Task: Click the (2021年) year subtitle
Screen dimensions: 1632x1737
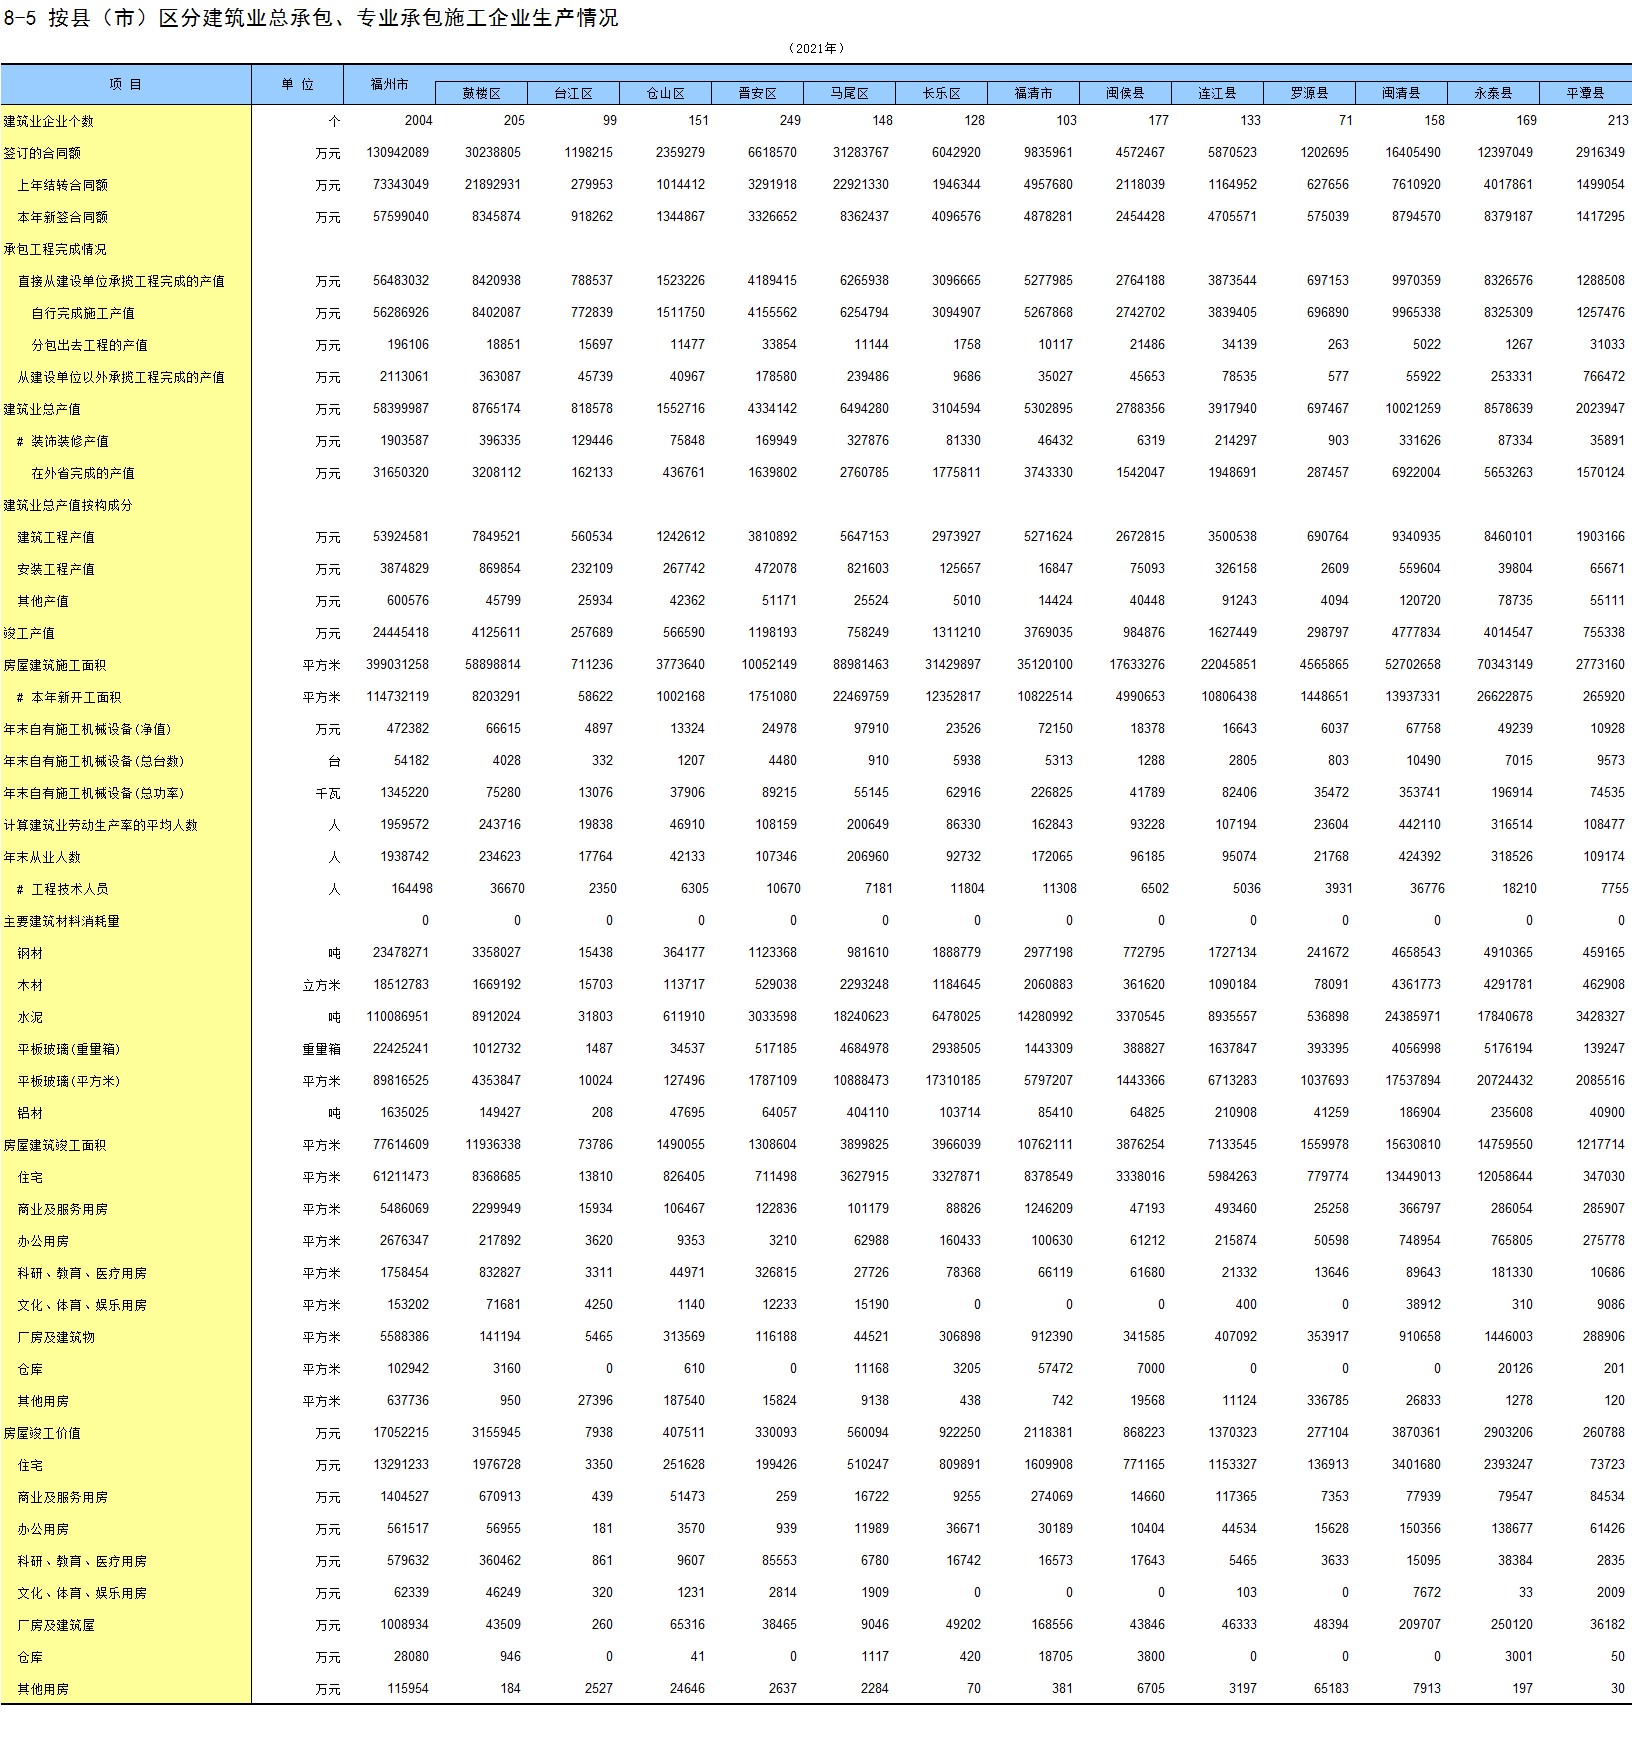Action: point(816,48)
